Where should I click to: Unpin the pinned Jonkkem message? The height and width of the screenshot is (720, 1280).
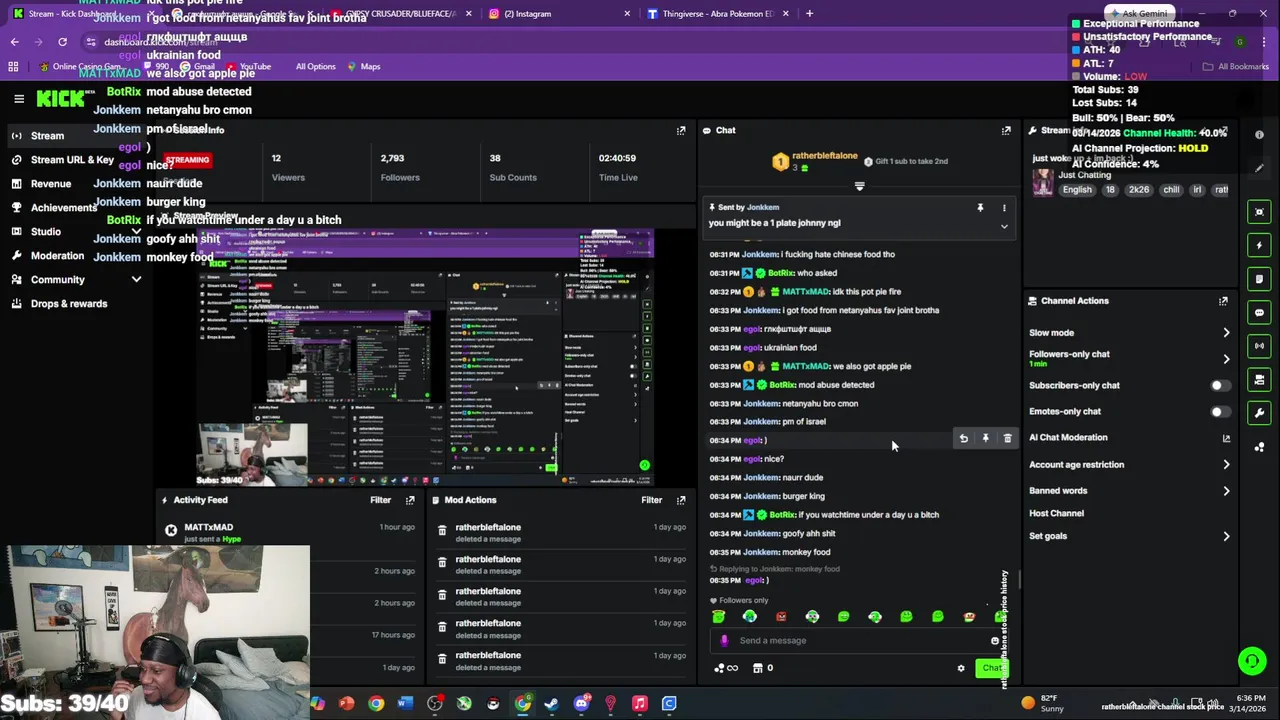[x=980, y=208]
